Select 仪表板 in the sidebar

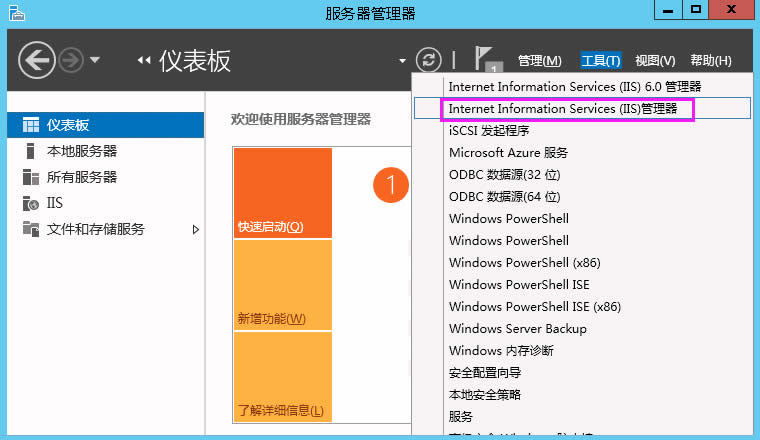coord(106,125)
